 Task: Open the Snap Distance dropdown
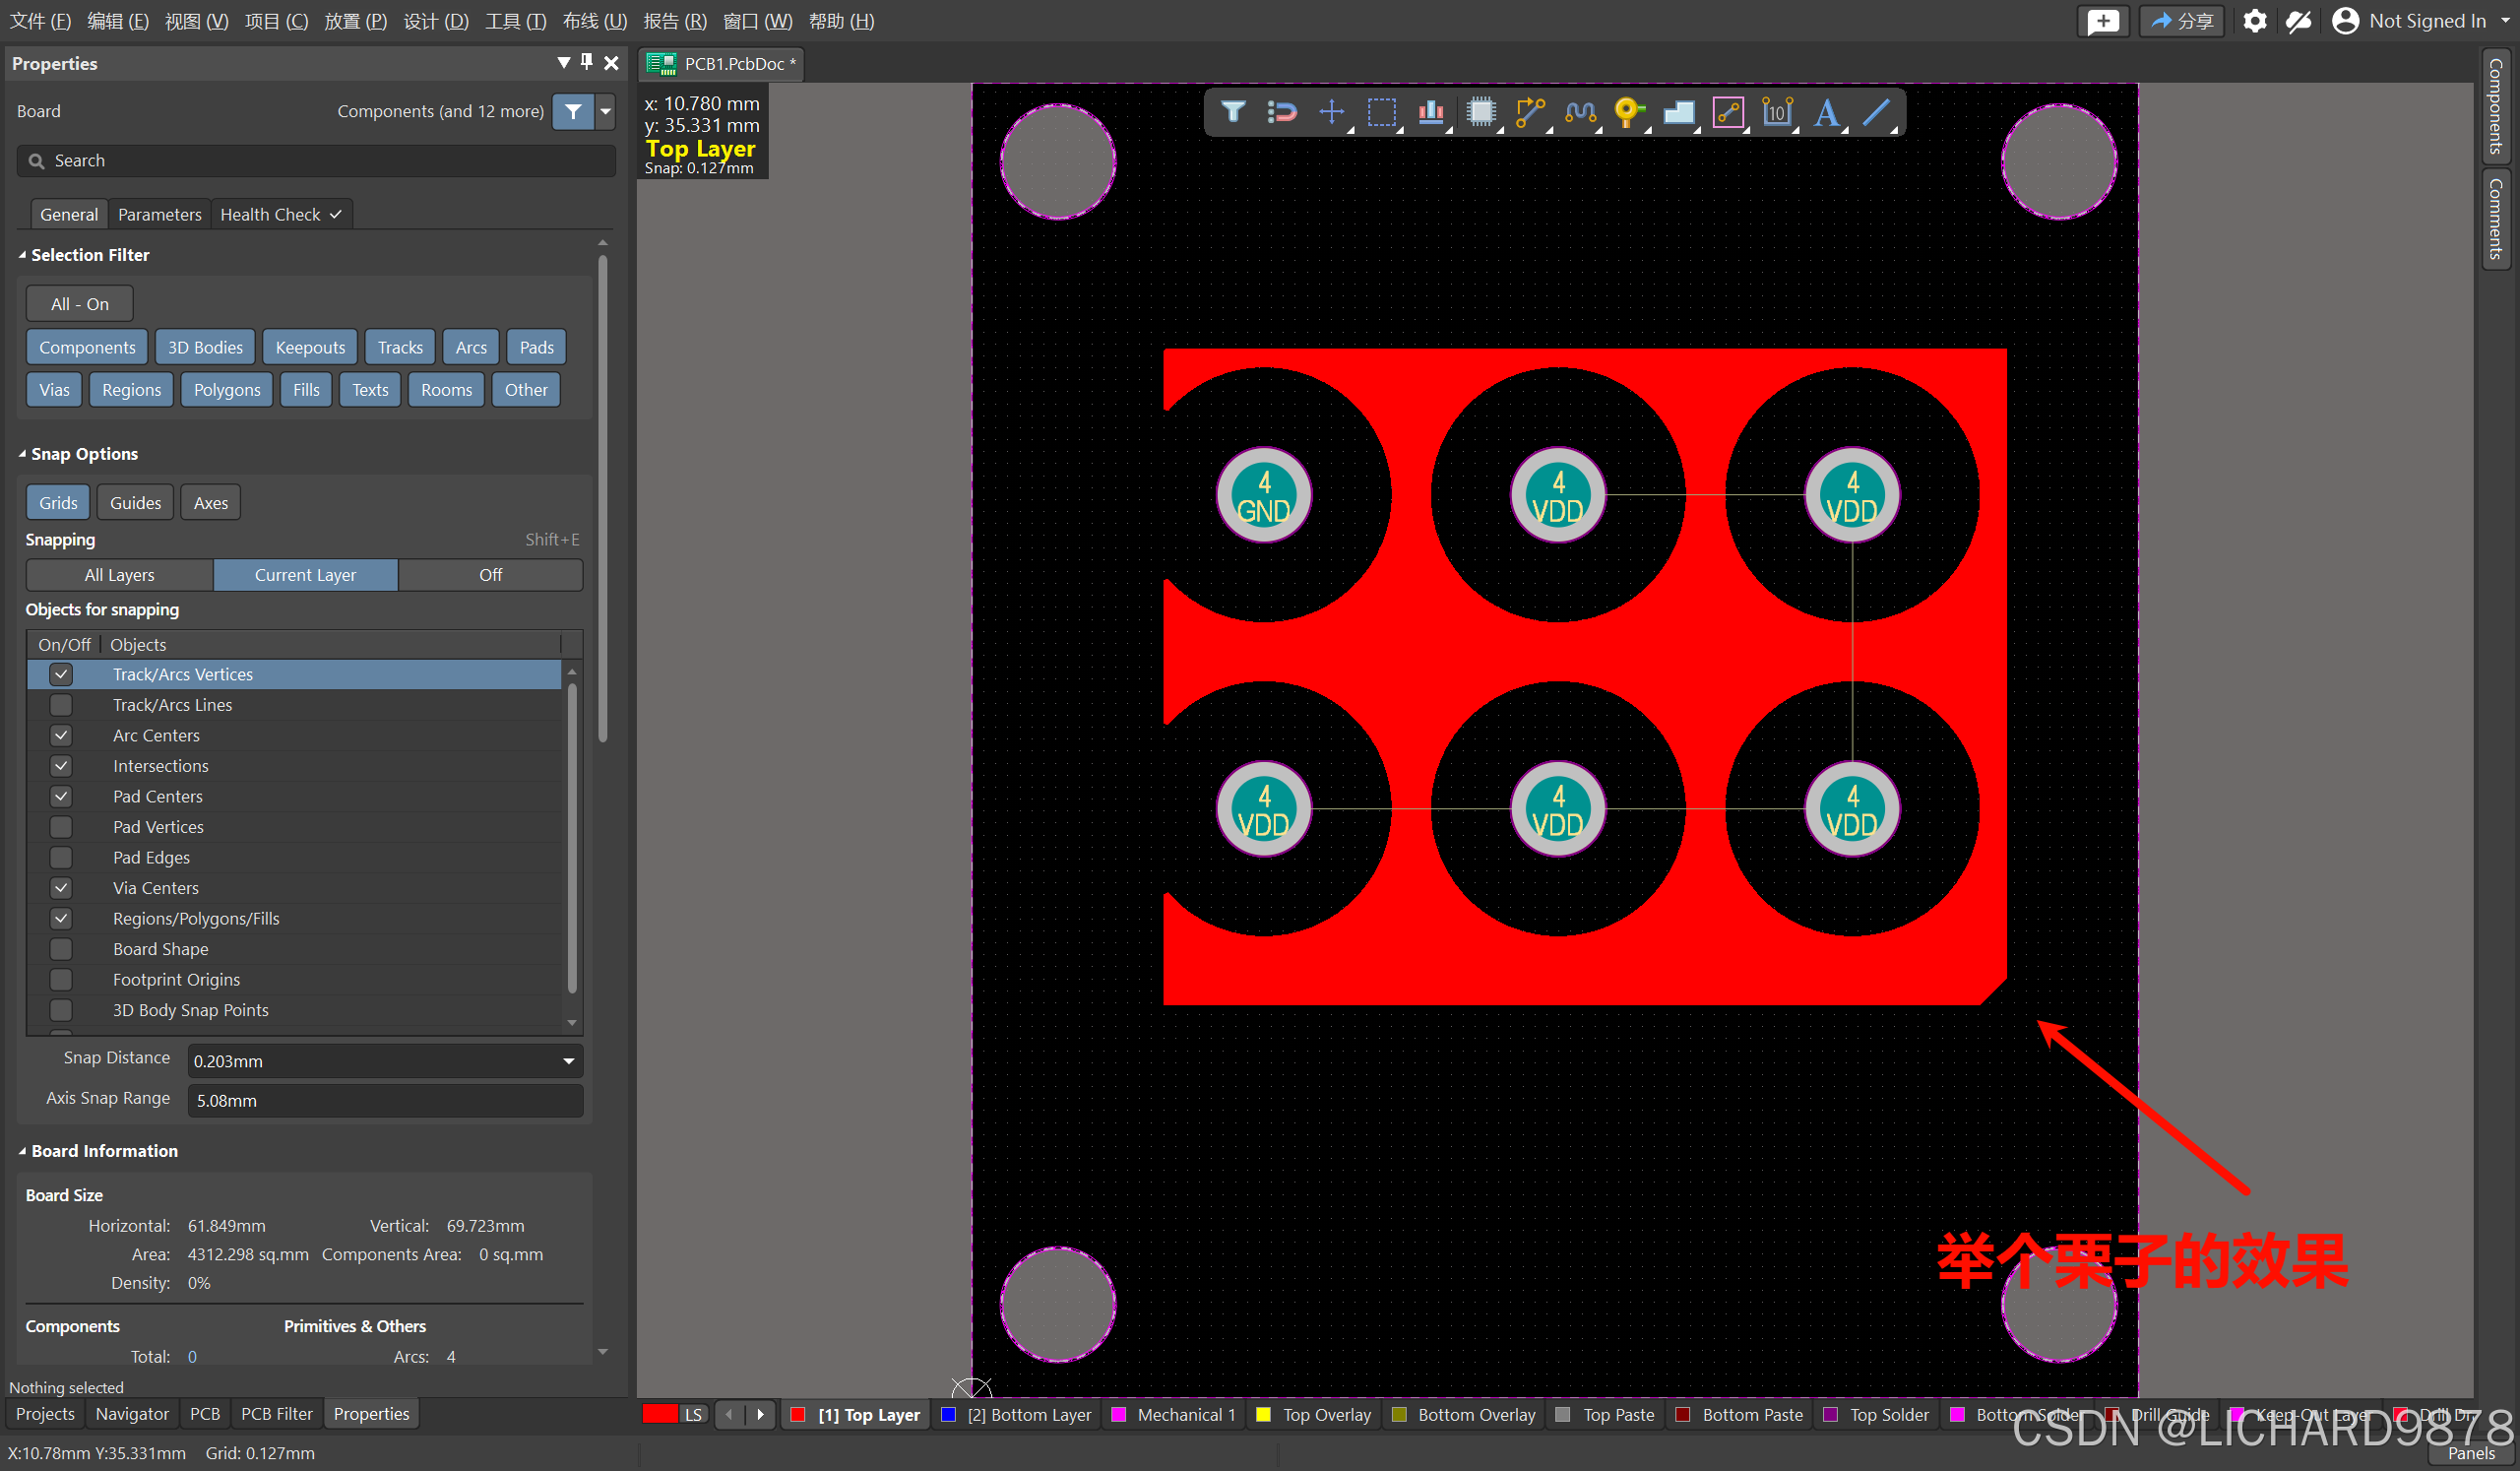coord(568,1061)
